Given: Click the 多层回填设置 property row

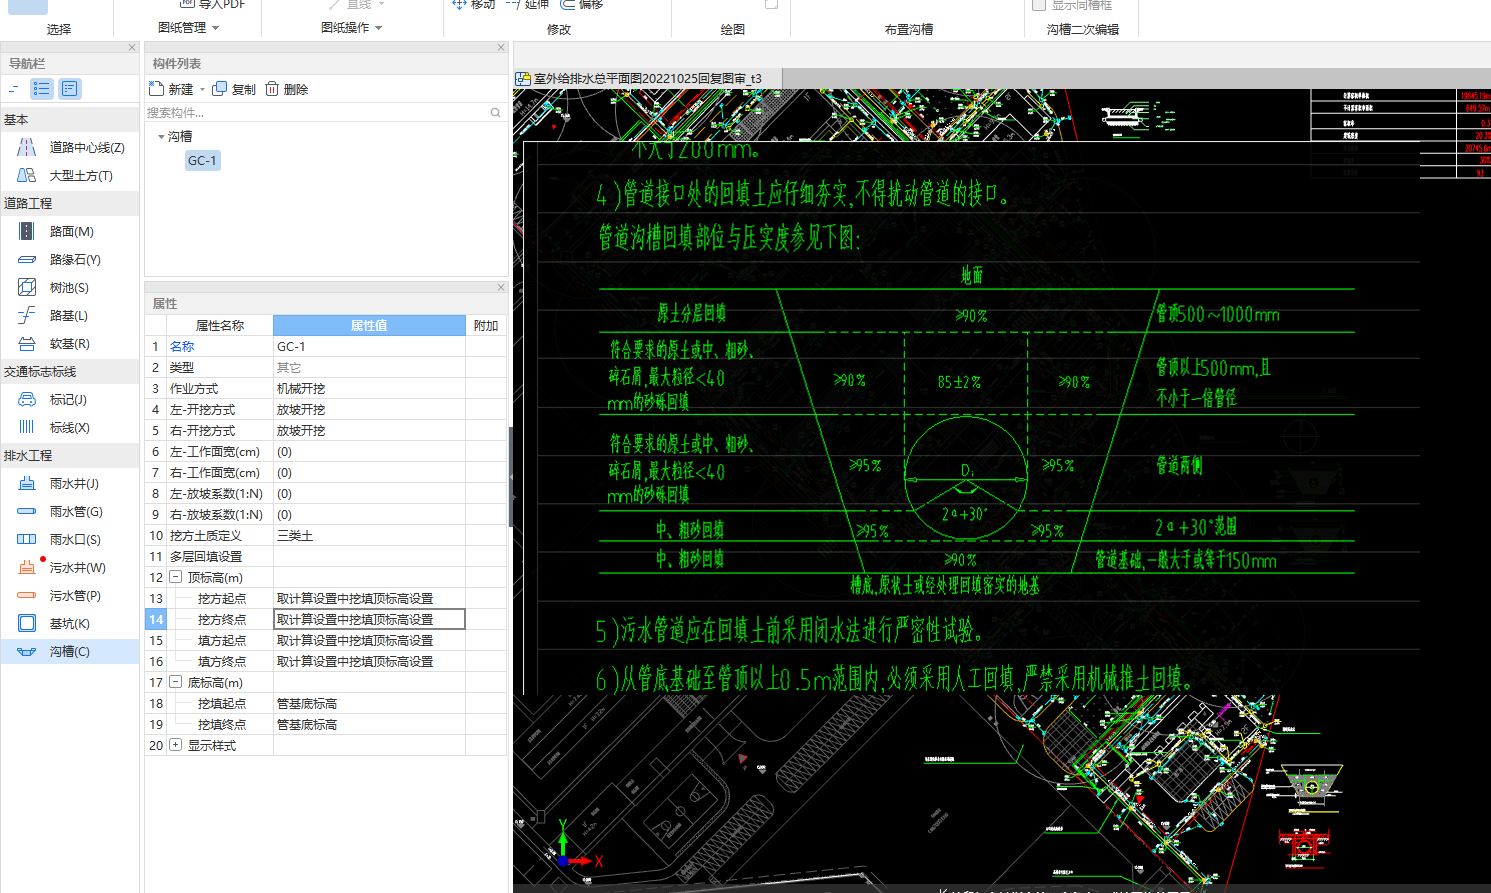Looking at the screenshot, I should [x=326, y=556].
